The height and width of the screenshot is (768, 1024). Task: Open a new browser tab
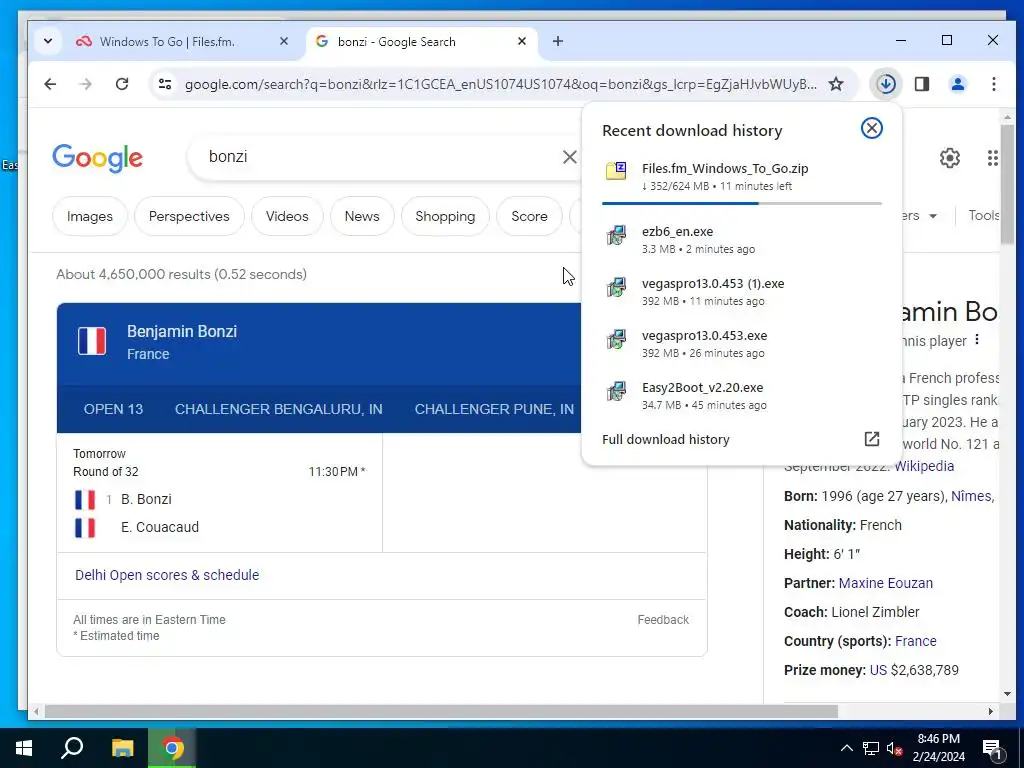click(x=558, y=41)
